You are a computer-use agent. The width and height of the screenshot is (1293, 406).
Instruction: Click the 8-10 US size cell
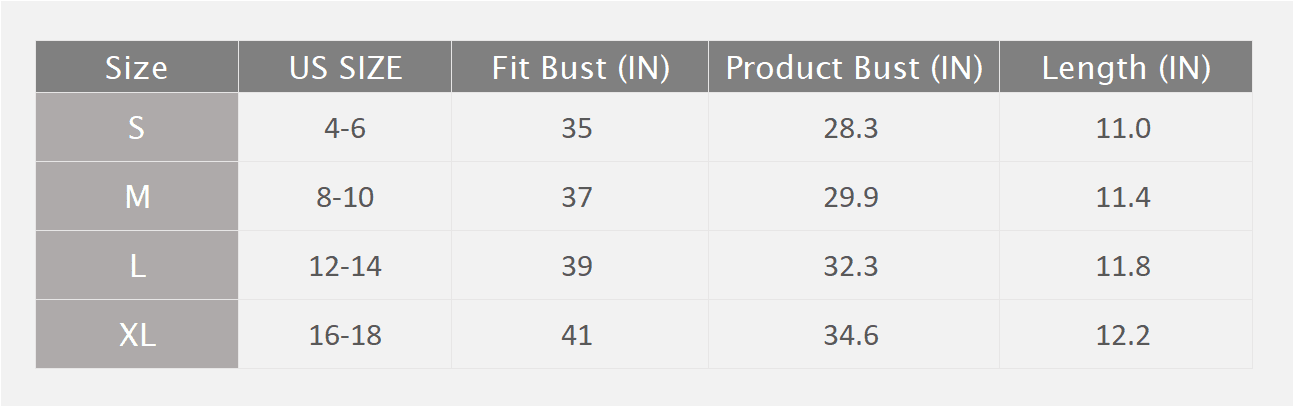345,197
